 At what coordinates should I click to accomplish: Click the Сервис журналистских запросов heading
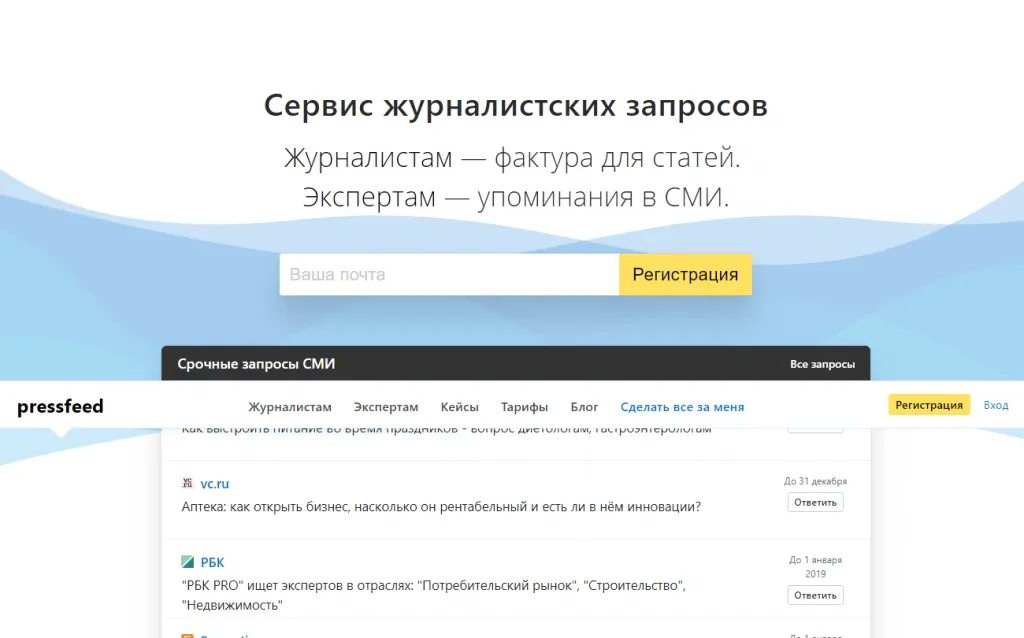(x=516, y=105)
